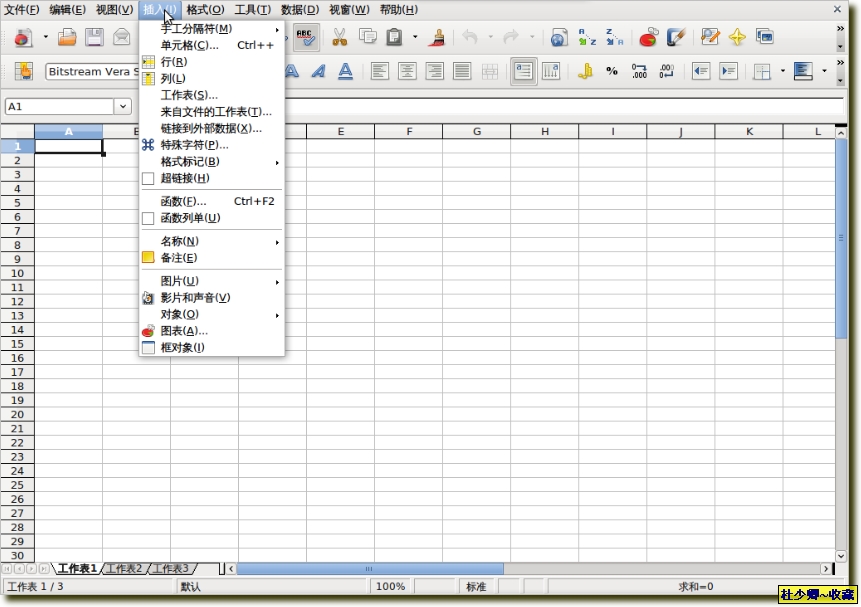Expand the 图片(U) submenu
Screen dimensions: 861x607
click(x=180, y=282)
